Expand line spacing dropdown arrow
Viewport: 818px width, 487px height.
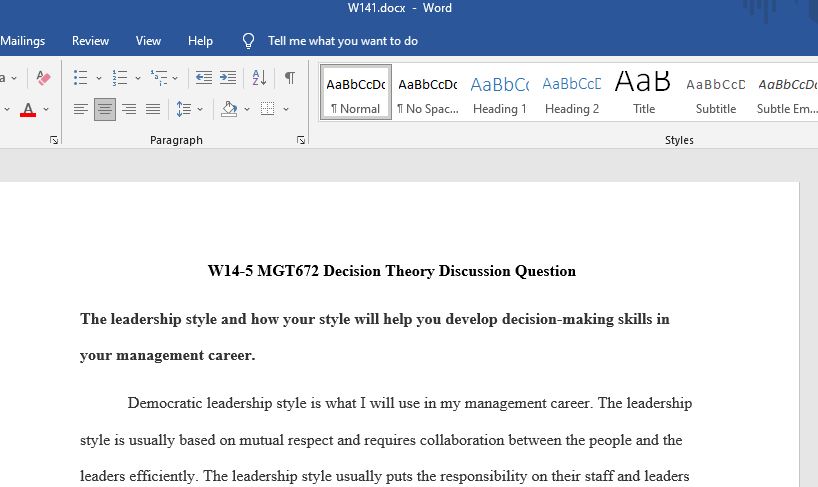click(200, 109)
